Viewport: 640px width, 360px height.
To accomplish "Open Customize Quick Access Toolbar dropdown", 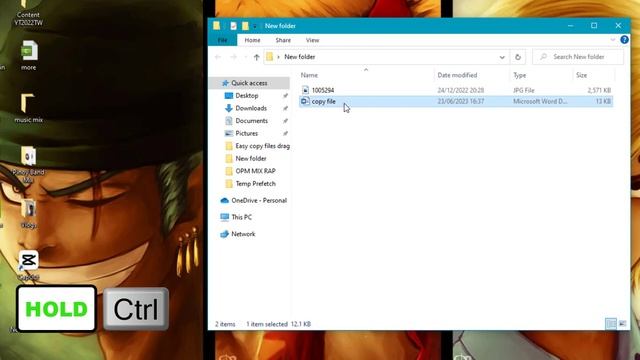I will pyautogui.click(x=255, y=26).
